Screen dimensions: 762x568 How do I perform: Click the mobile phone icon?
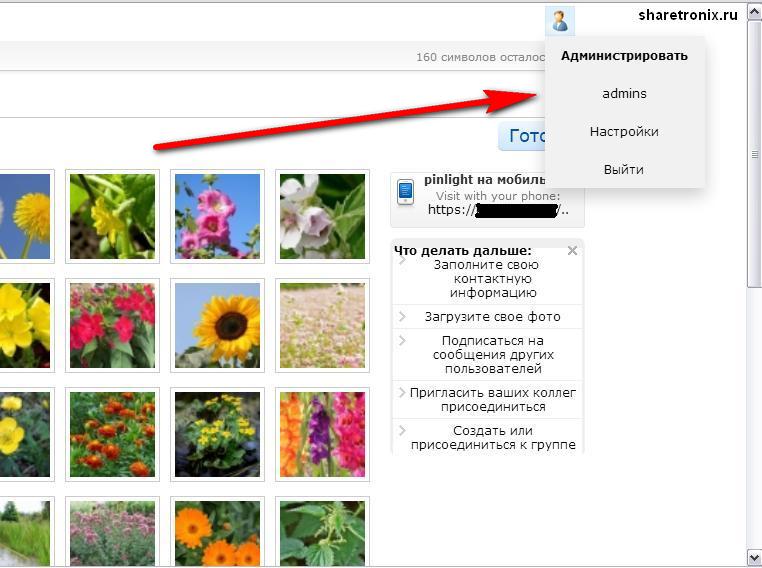pos(405,192)
